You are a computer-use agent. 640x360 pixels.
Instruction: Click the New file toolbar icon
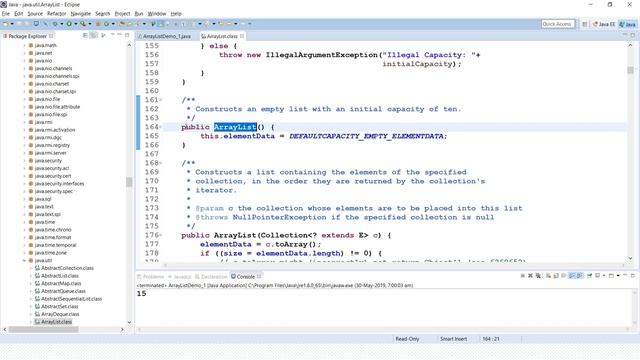click(x=5, y=24)
